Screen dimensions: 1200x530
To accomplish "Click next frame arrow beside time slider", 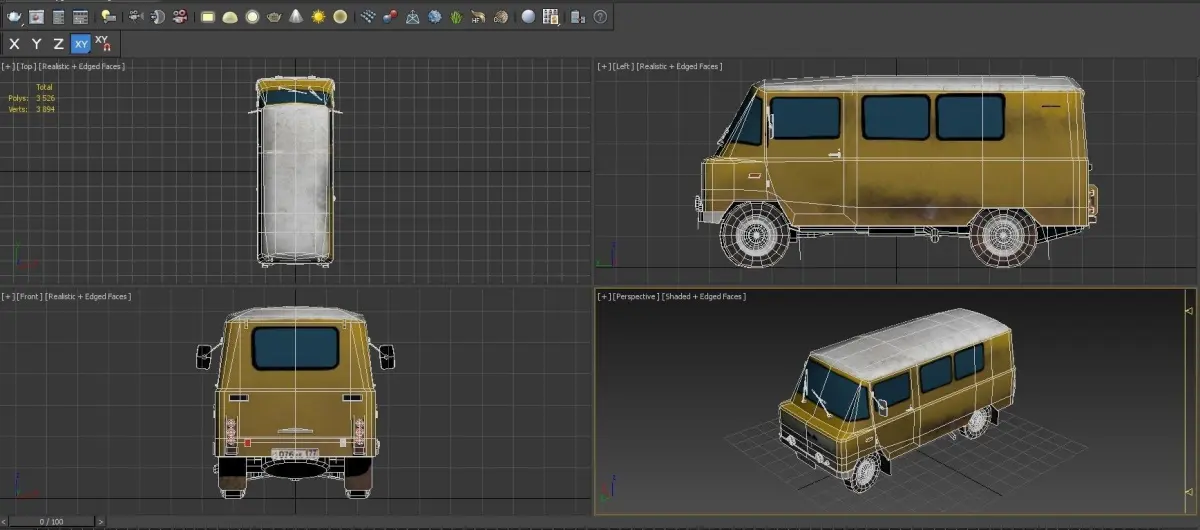I will coord(101,522).
